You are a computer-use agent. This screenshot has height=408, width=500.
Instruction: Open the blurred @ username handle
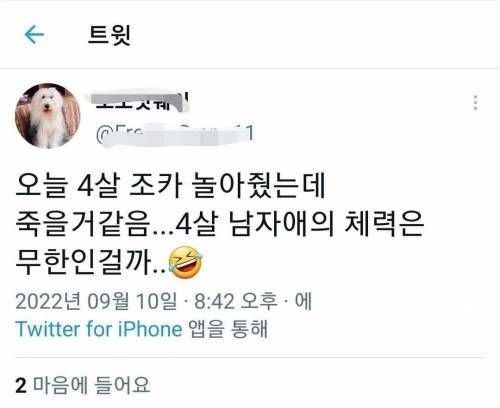[175, 134]
